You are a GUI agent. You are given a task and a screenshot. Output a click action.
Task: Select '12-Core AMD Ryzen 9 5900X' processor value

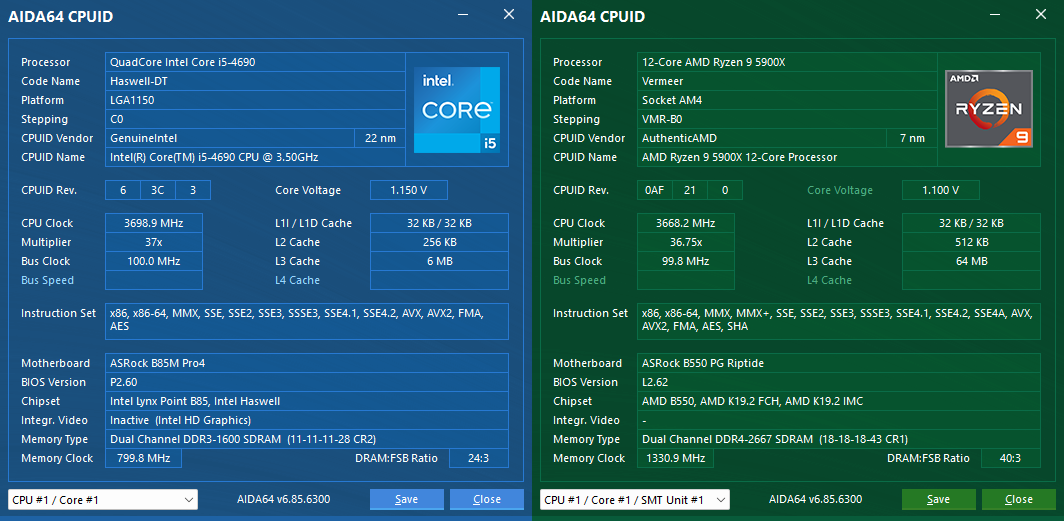point(787,62)
